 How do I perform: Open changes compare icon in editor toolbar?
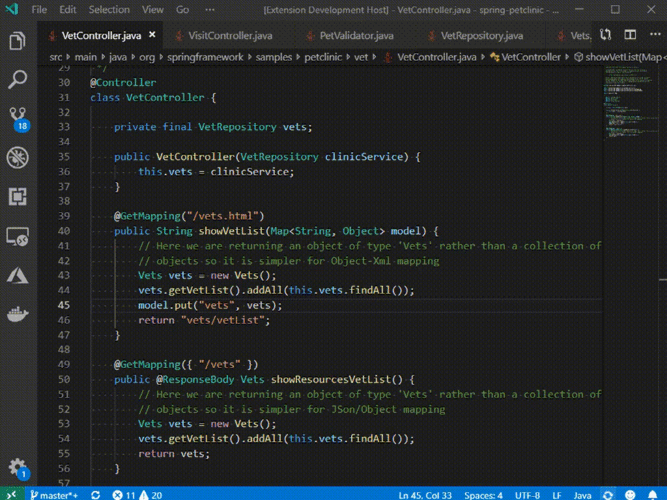606,35
